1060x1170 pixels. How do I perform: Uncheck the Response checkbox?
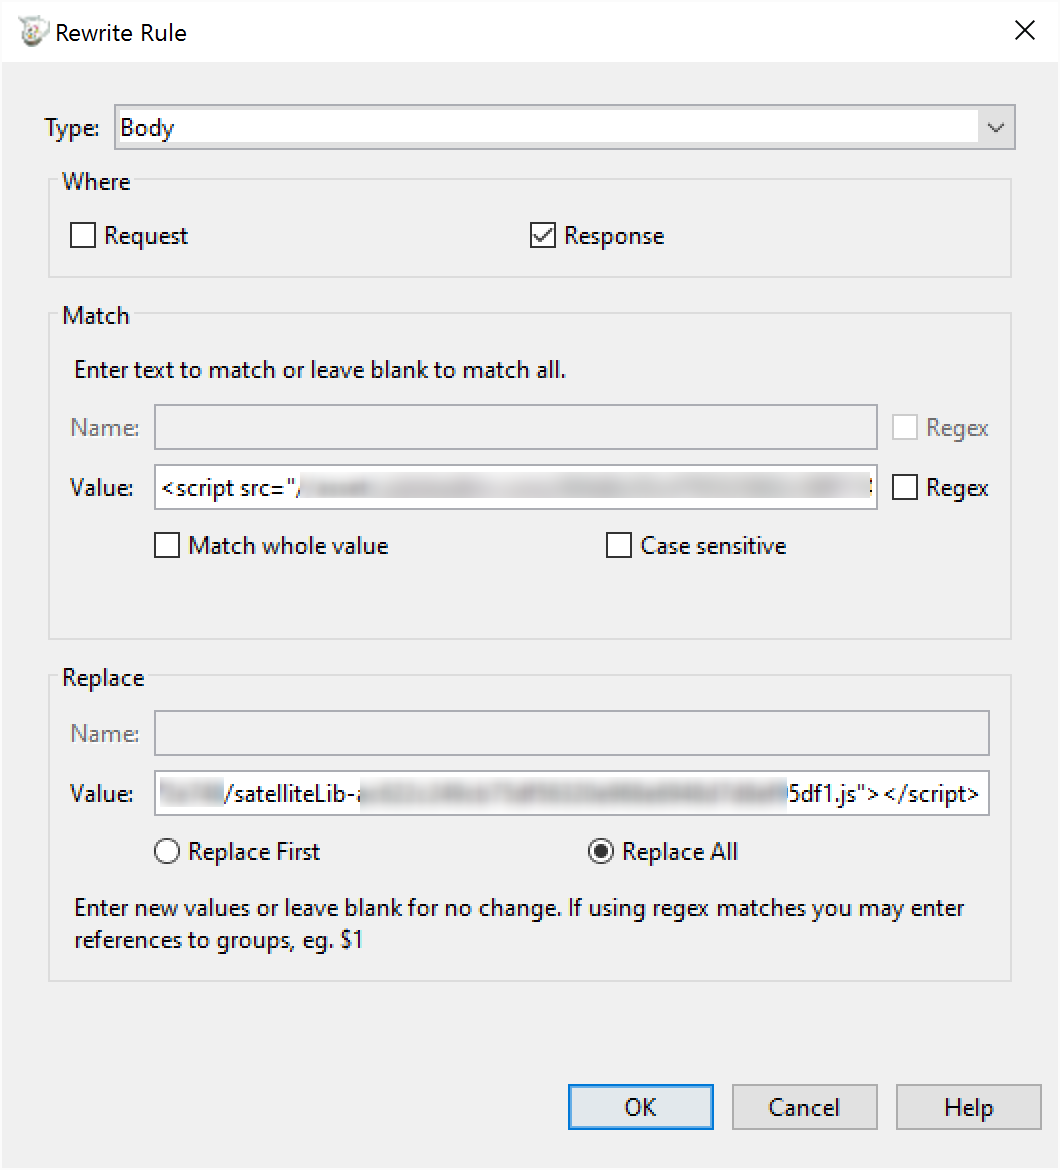coord(543,236)
